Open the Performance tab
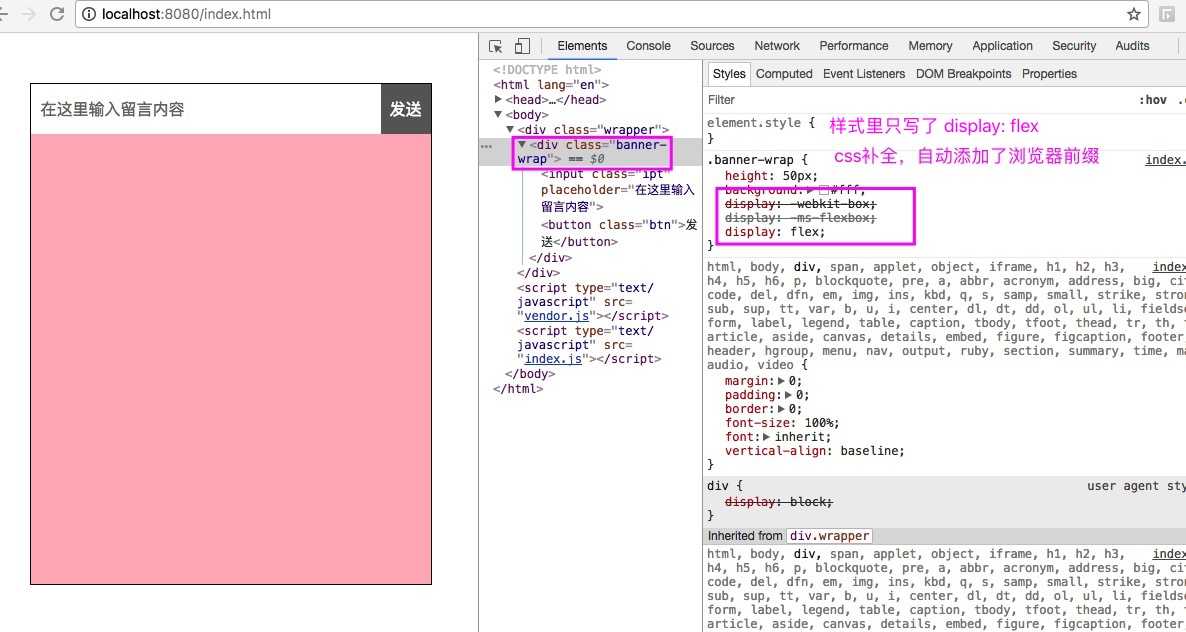 853,46
